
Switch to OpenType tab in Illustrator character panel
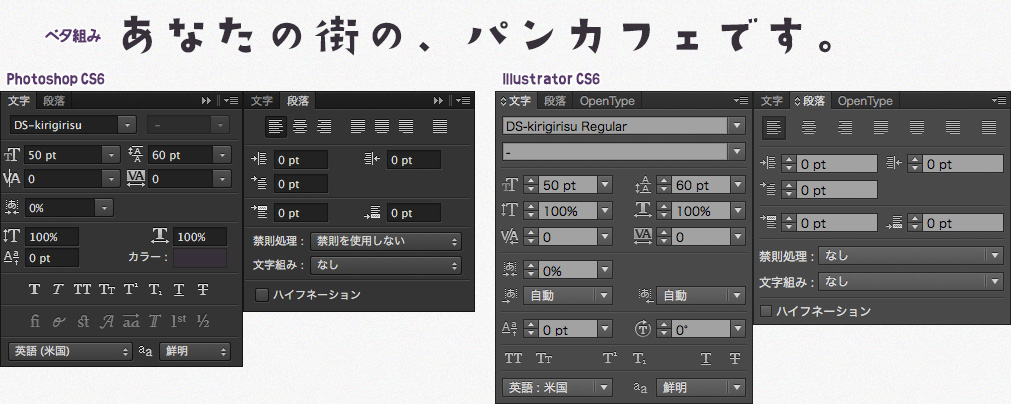coord(606,101)
